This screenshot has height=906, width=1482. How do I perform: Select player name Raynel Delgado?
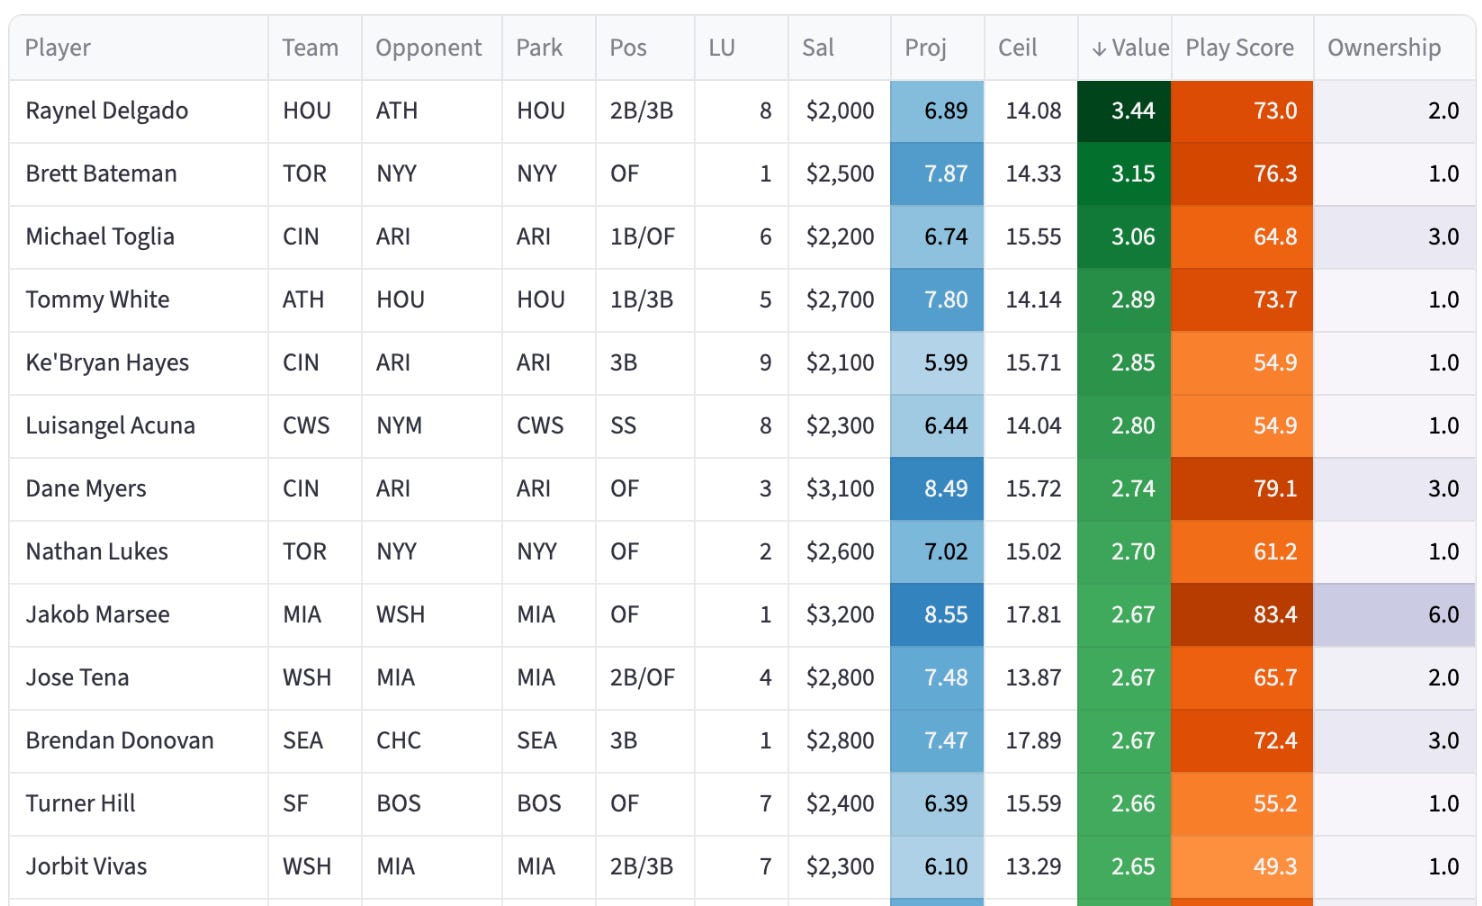click(x=106, y=111)
